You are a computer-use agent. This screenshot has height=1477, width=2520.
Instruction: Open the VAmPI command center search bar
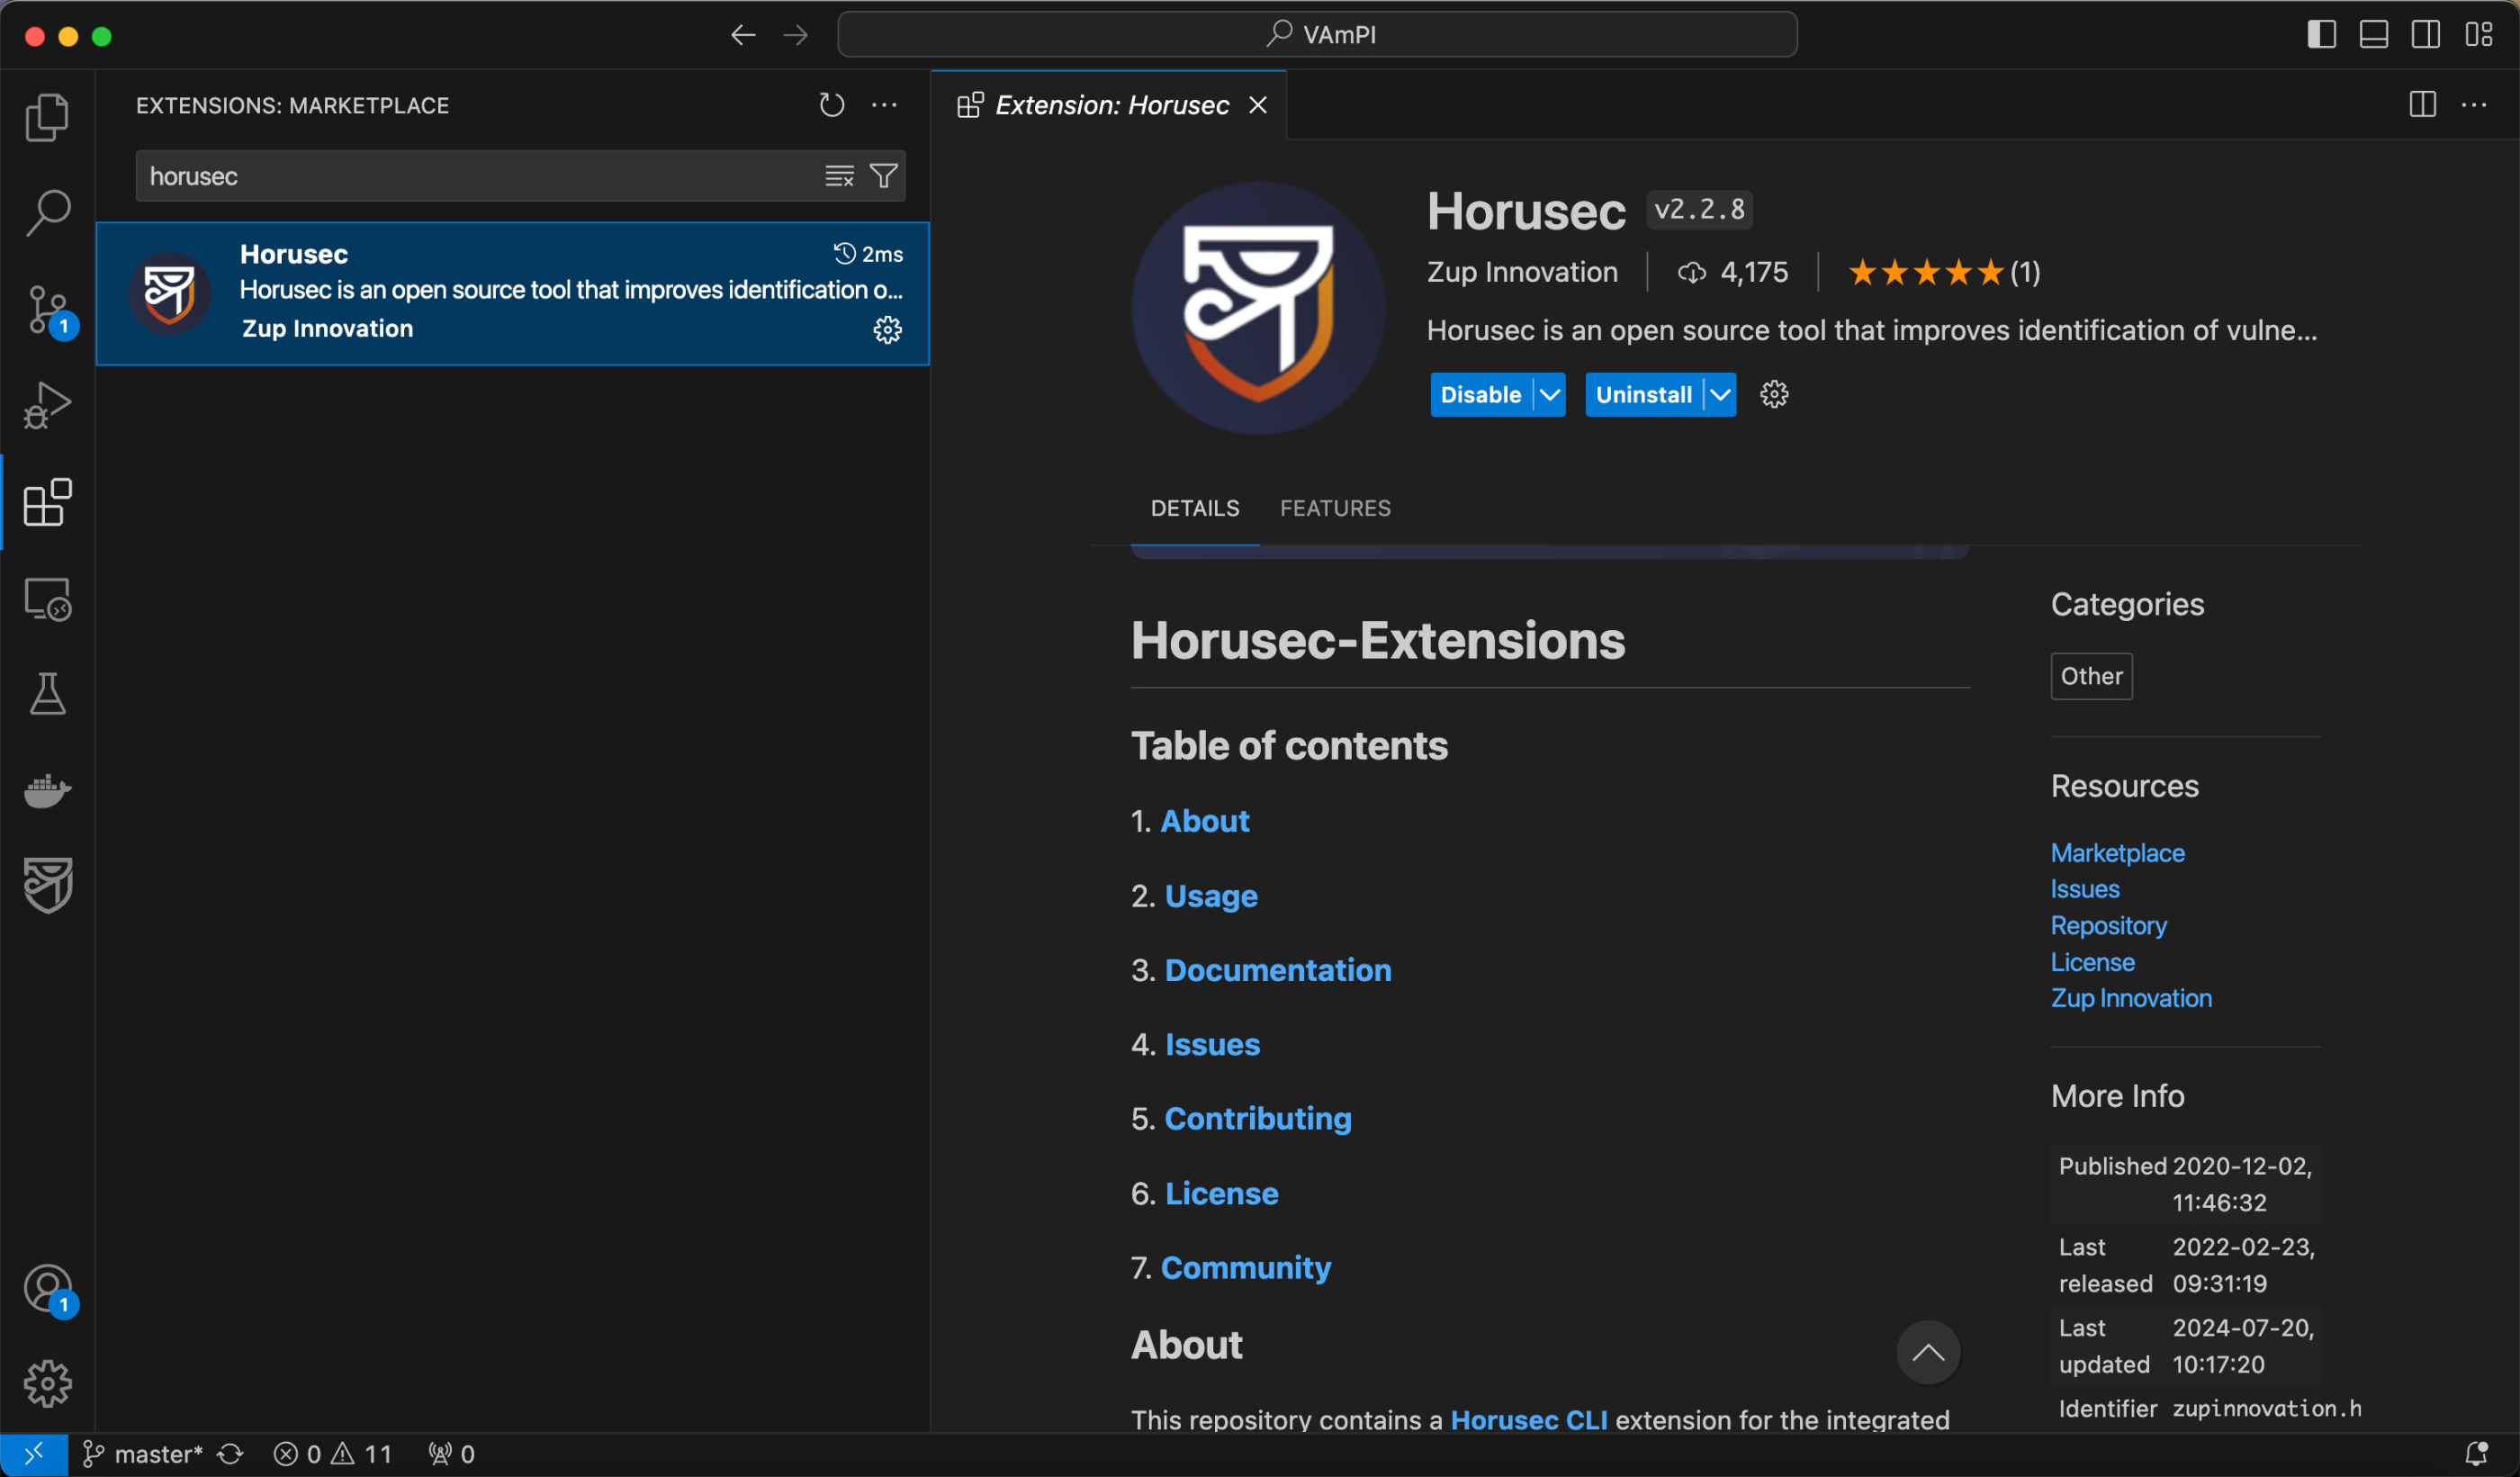click(1317, 35)
